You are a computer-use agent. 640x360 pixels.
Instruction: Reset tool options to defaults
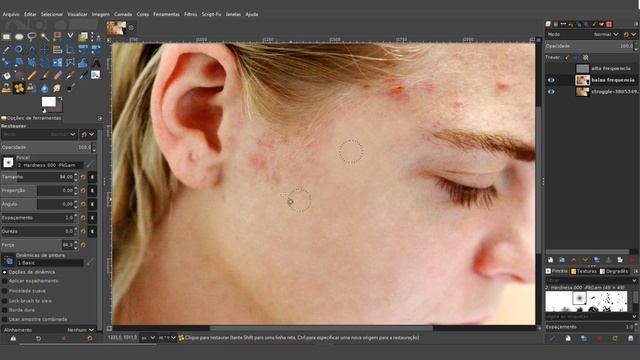click(x=90, y=338)
